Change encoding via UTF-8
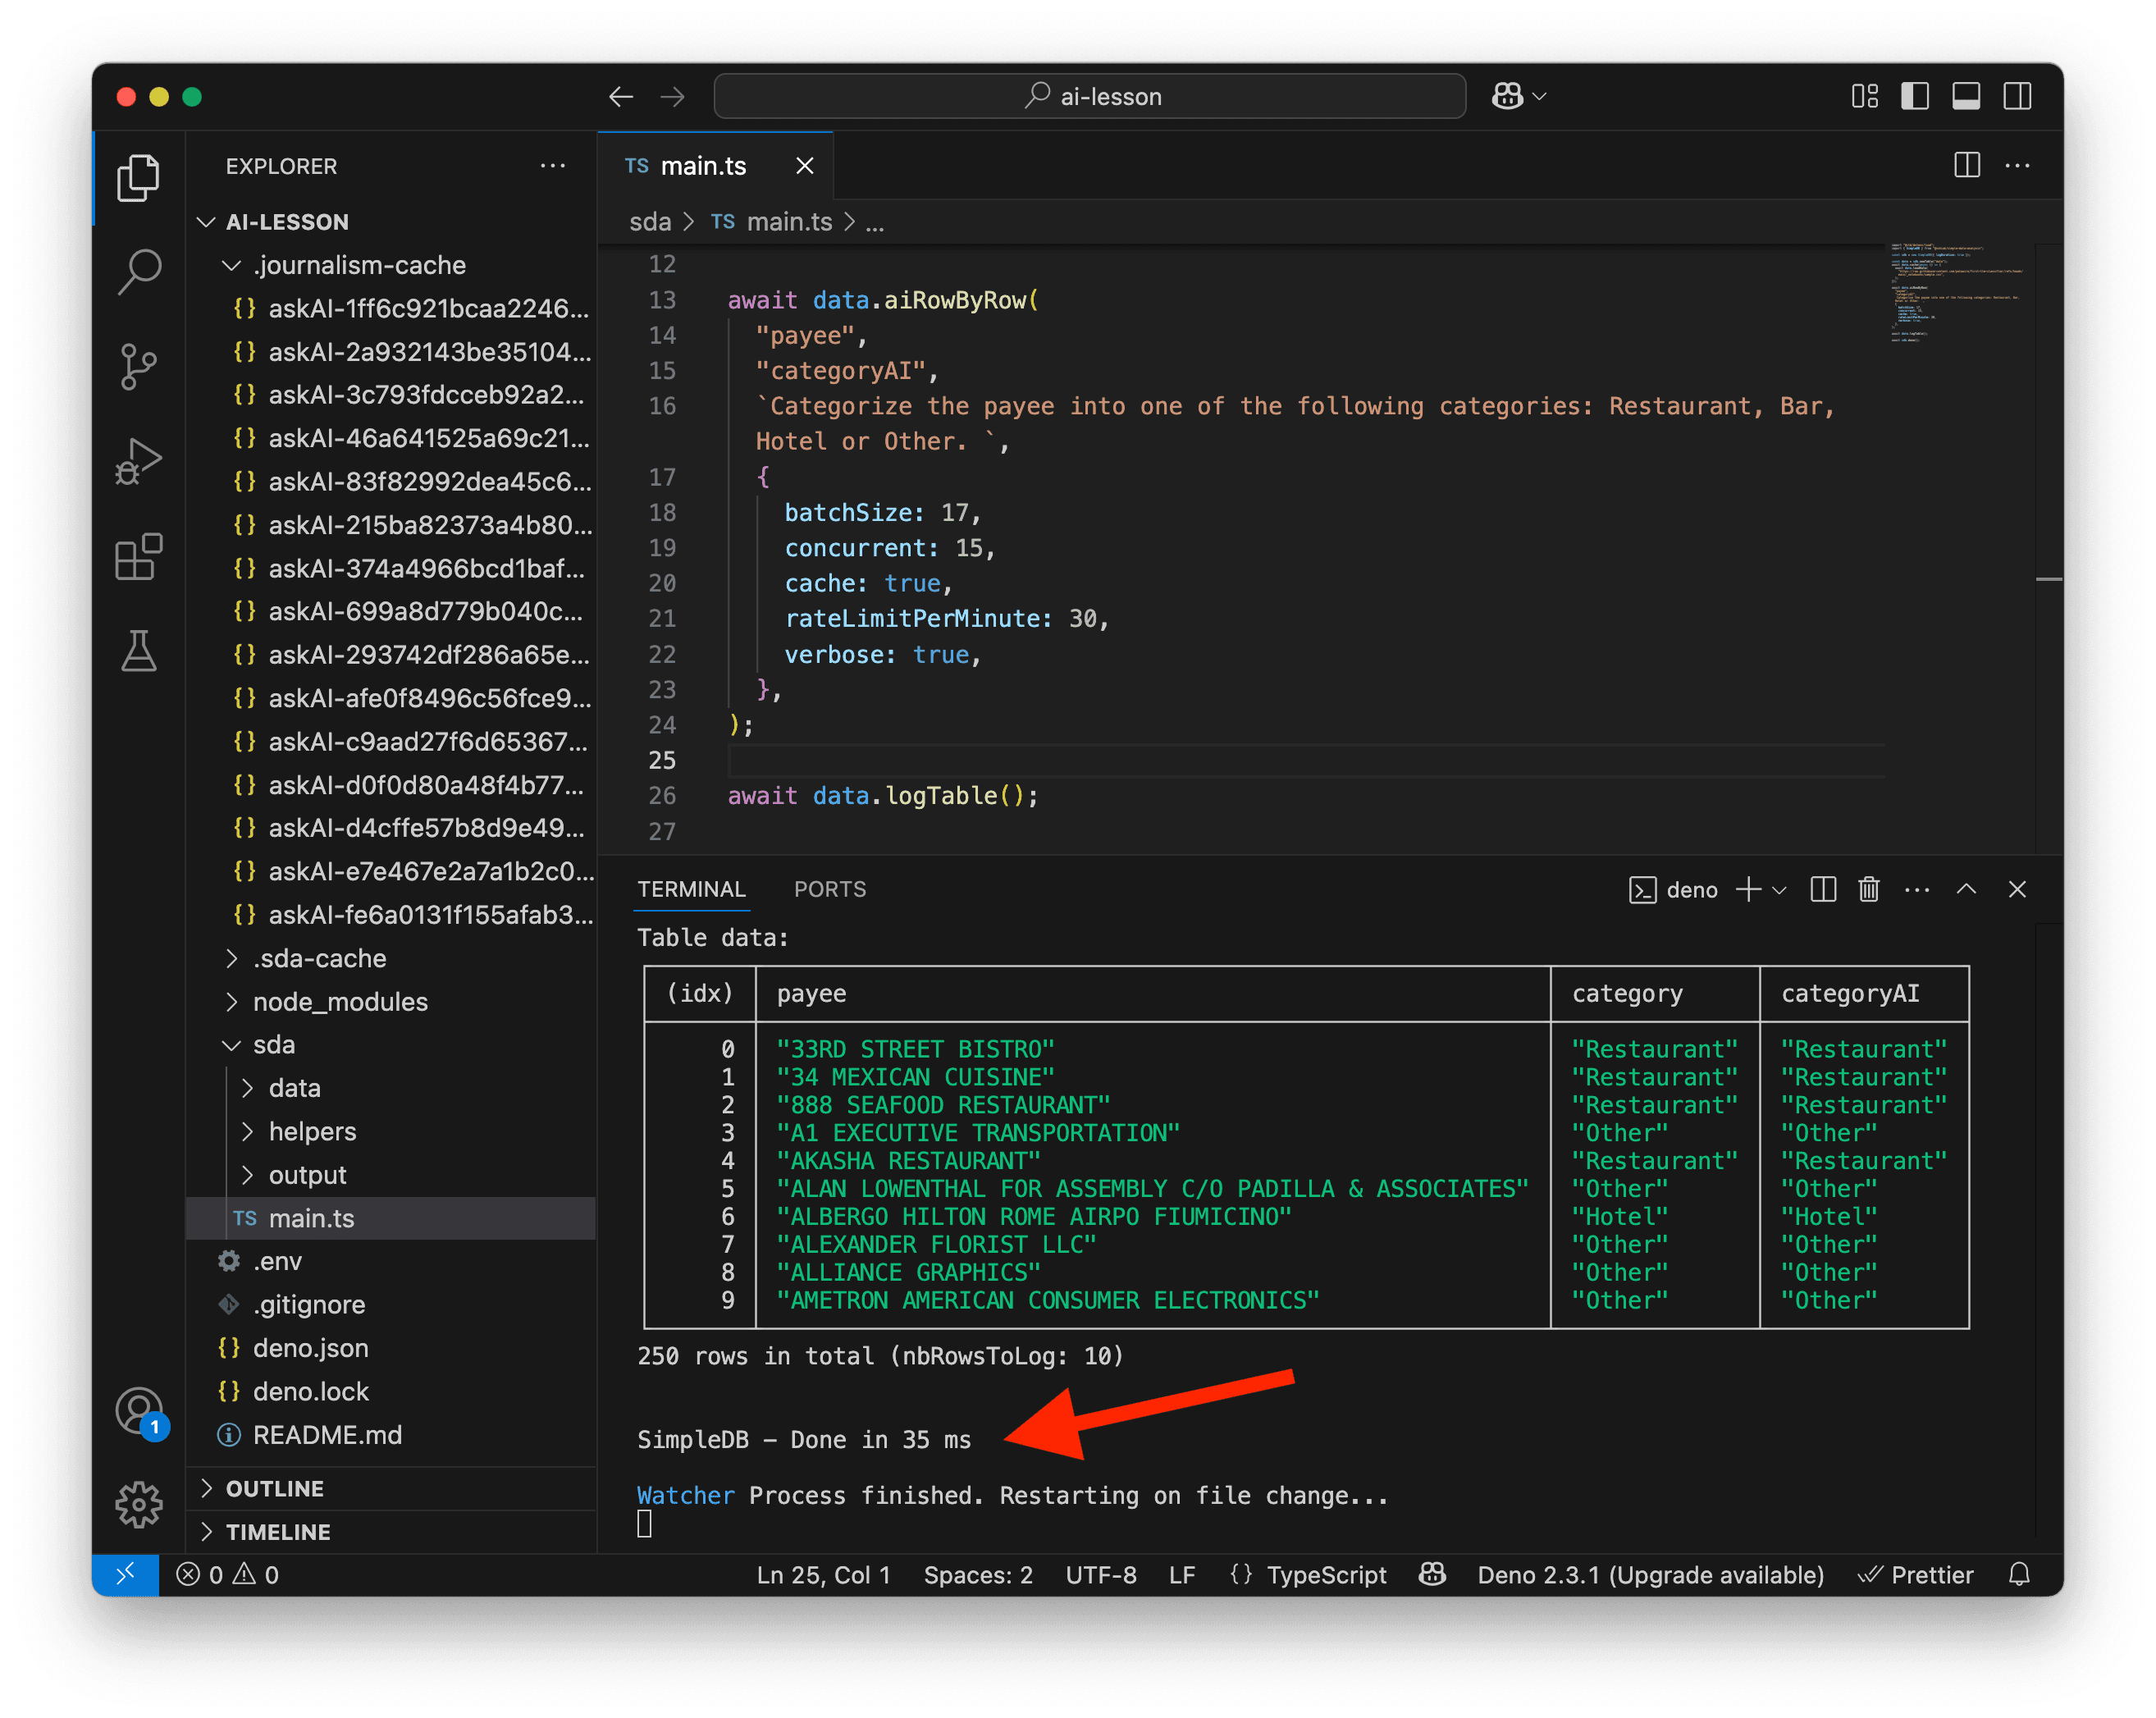This screenshot has height=1718, width=2156. [x=1101, y=1575]
